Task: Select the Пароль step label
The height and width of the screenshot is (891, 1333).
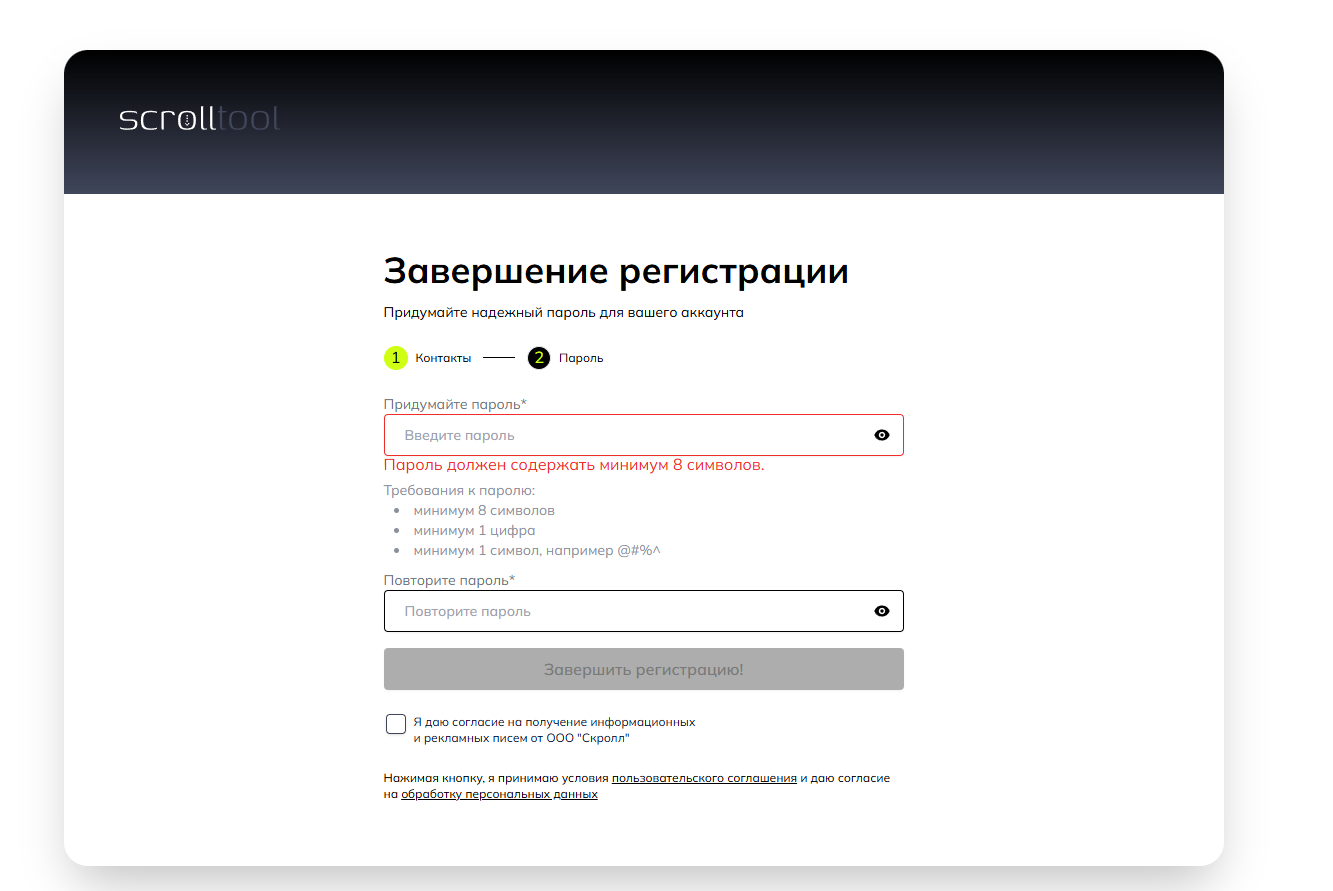Action: point(581,358)
